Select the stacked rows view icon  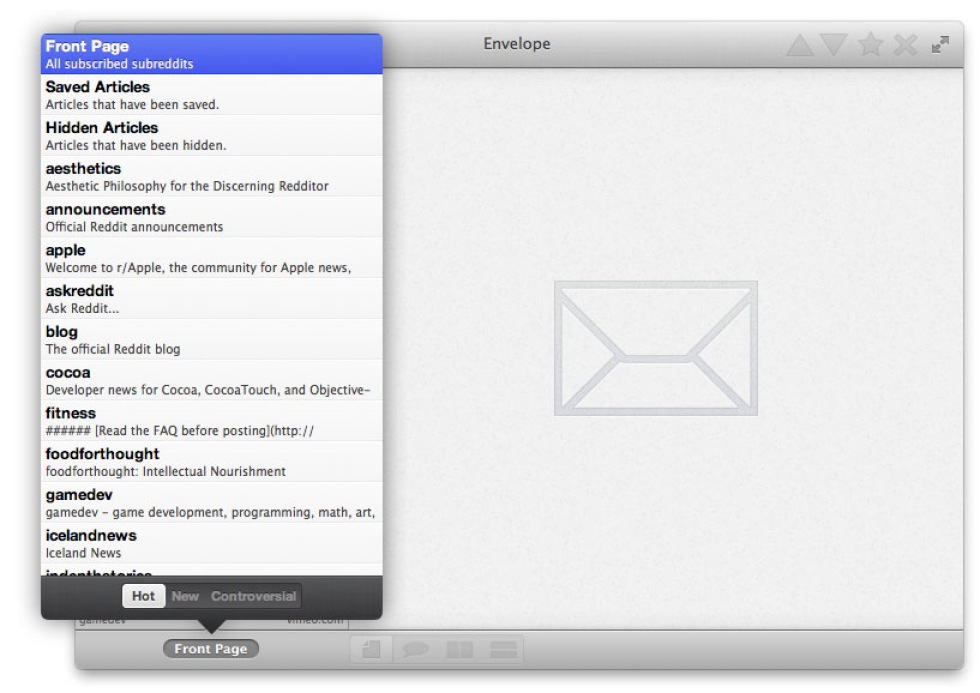[503, 650]
